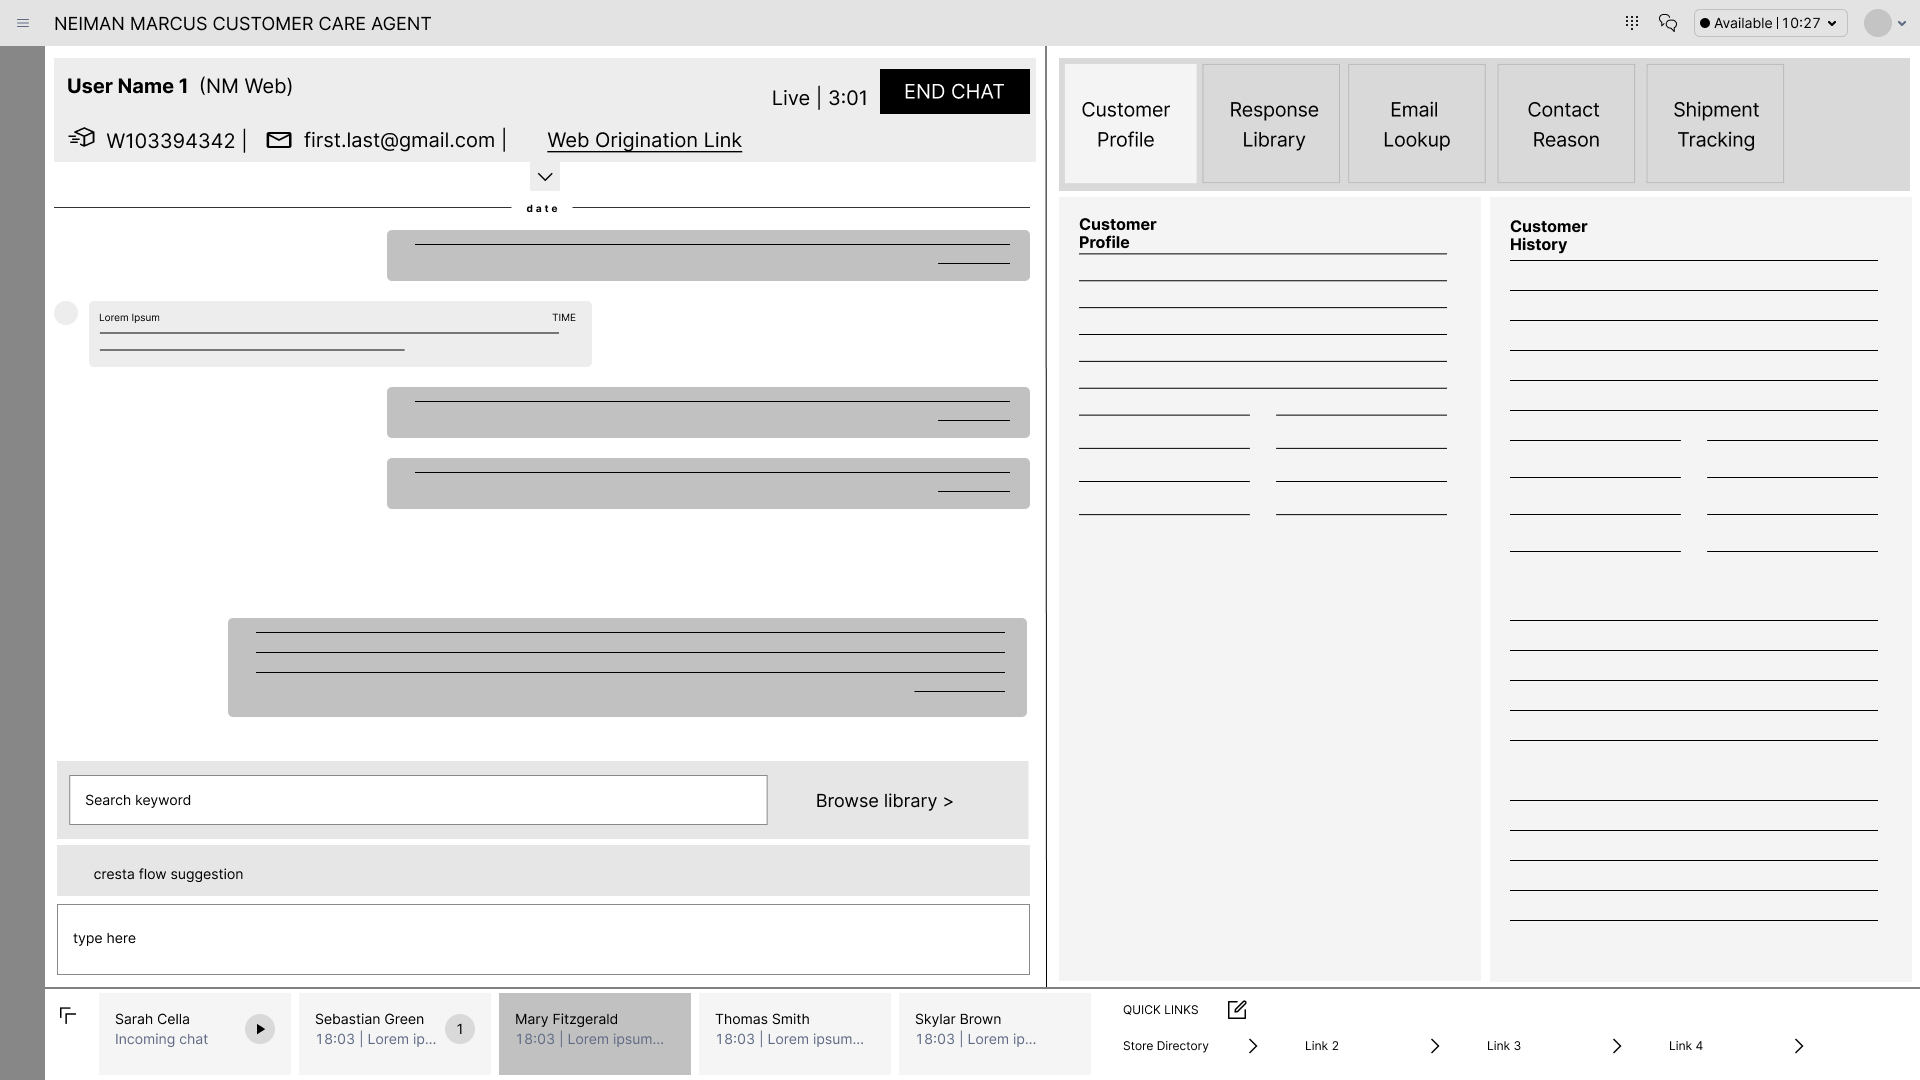1920x1080 pixels.
Task: Click Browse library link
Action: tap(884, 801)
